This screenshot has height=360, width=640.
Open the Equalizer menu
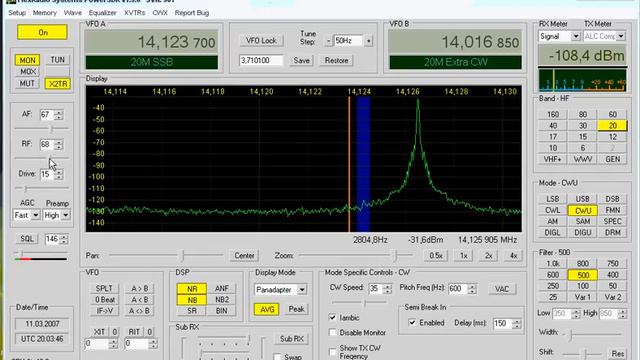pyautogui.click(x=102, y=13)
